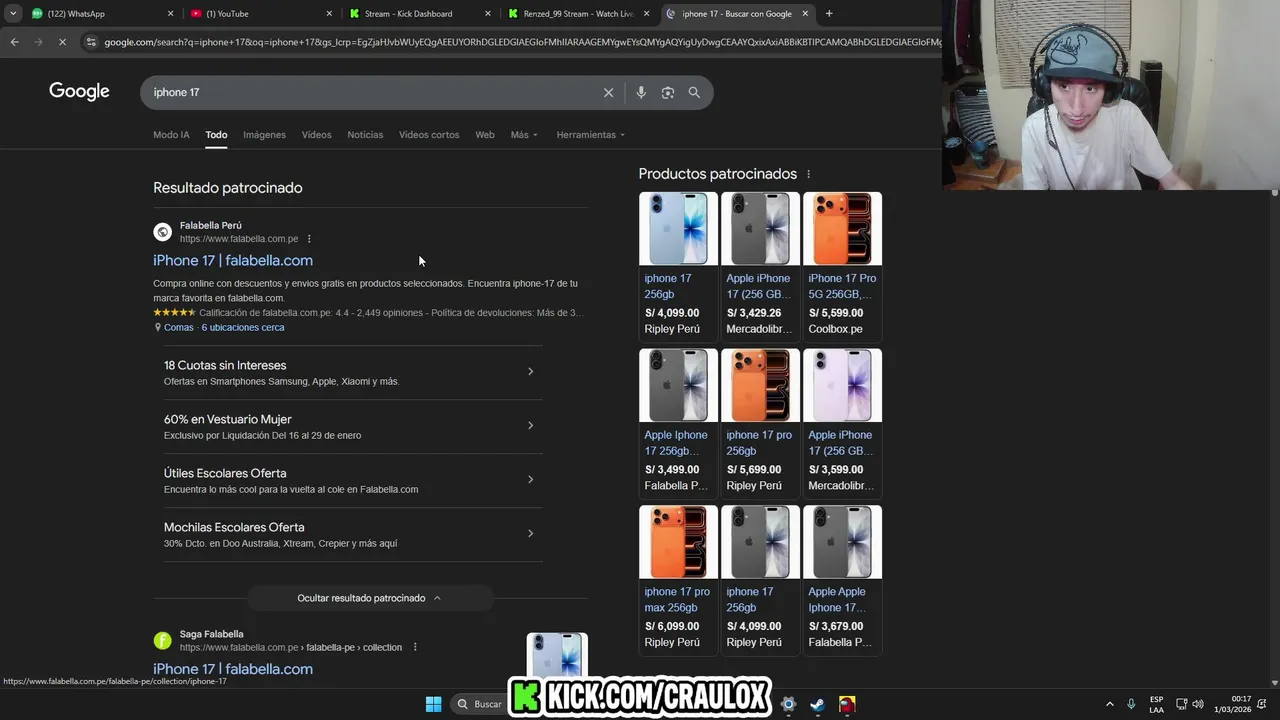
Task: Select the Modo IA search tab
Action: coord(171,135)
